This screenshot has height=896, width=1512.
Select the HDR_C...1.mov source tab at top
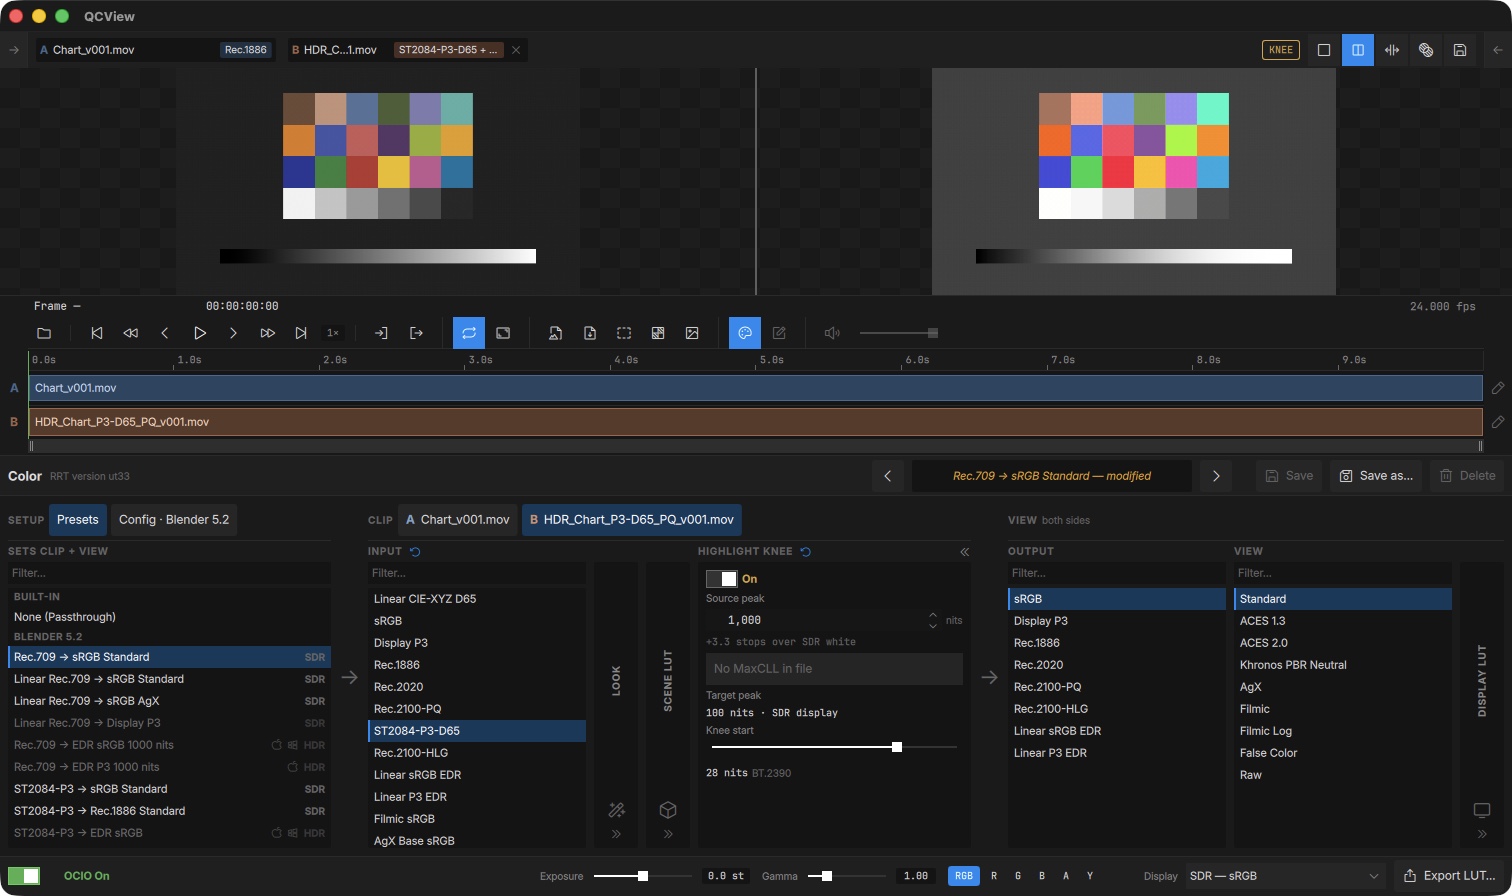click(x=340, y=50)
